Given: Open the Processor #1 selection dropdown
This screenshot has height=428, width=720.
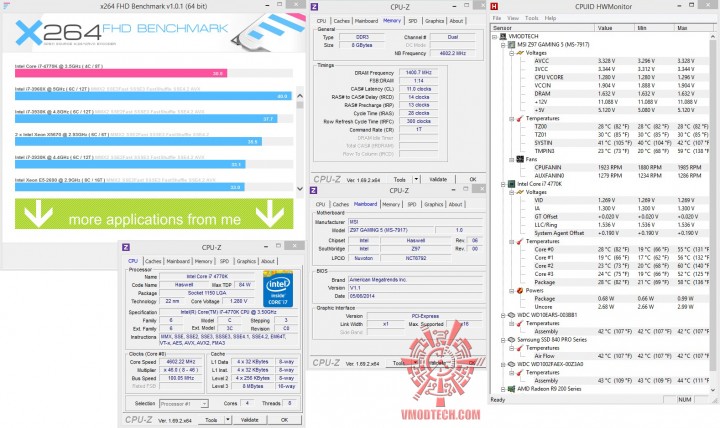Looking at the screenshot, I should pos(204,404).
